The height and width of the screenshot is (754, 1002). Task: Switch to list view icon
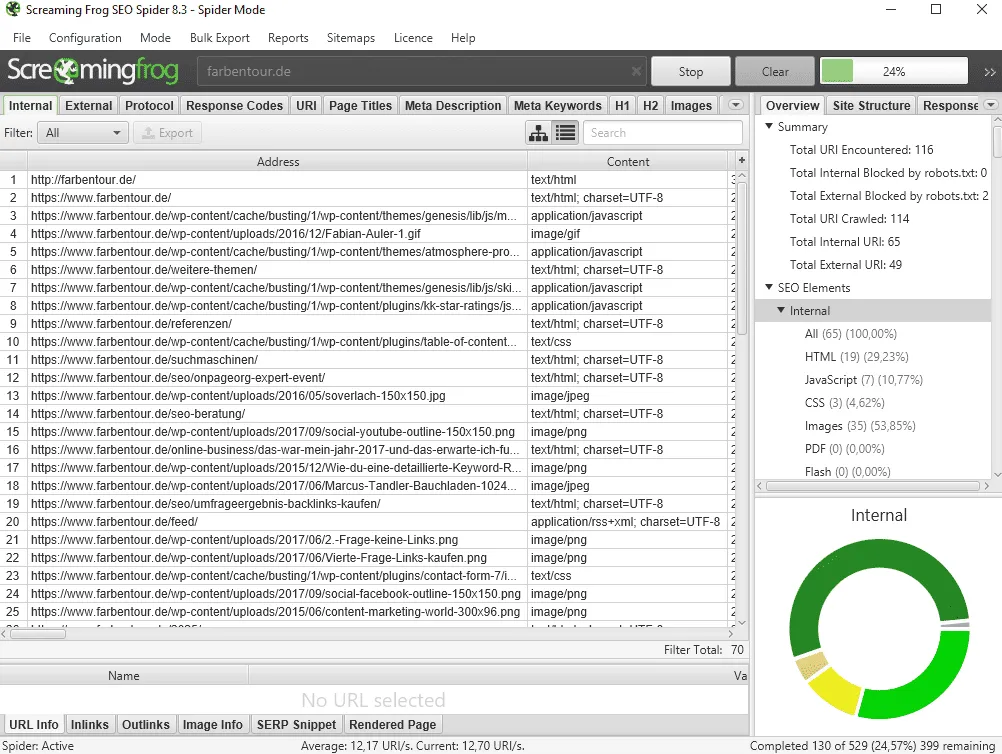pyautogui.click(x=566, y=133)
